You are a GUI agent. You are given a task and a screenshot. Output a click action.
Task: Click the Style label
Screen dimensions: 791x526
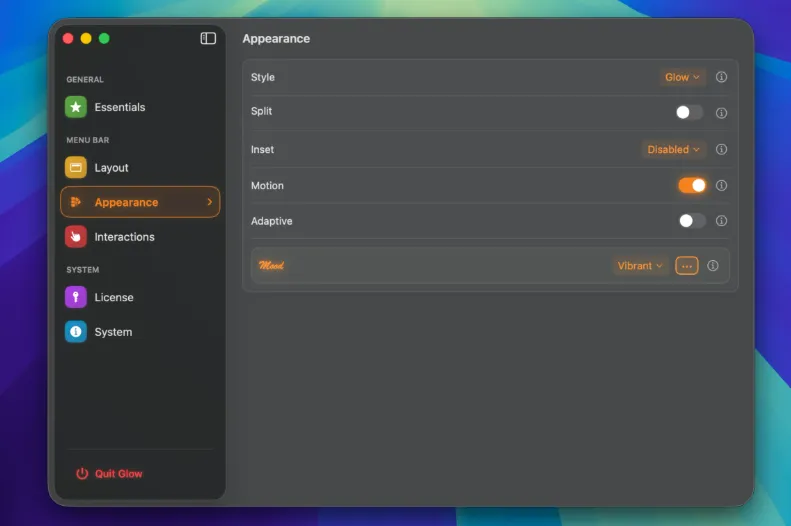click(263, 77)
